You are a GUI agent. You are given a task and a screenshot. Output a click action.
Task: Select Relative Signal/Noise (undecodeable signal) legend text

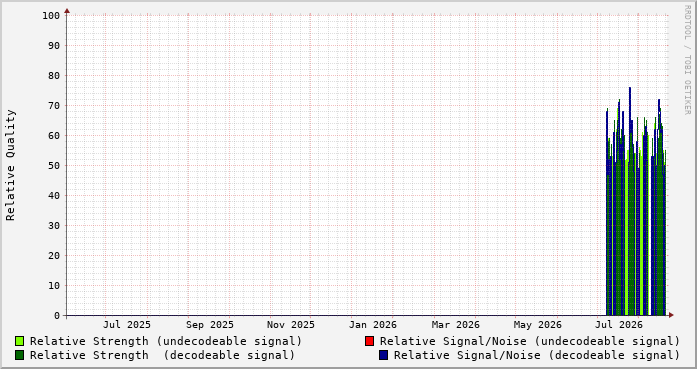[530, 341]
